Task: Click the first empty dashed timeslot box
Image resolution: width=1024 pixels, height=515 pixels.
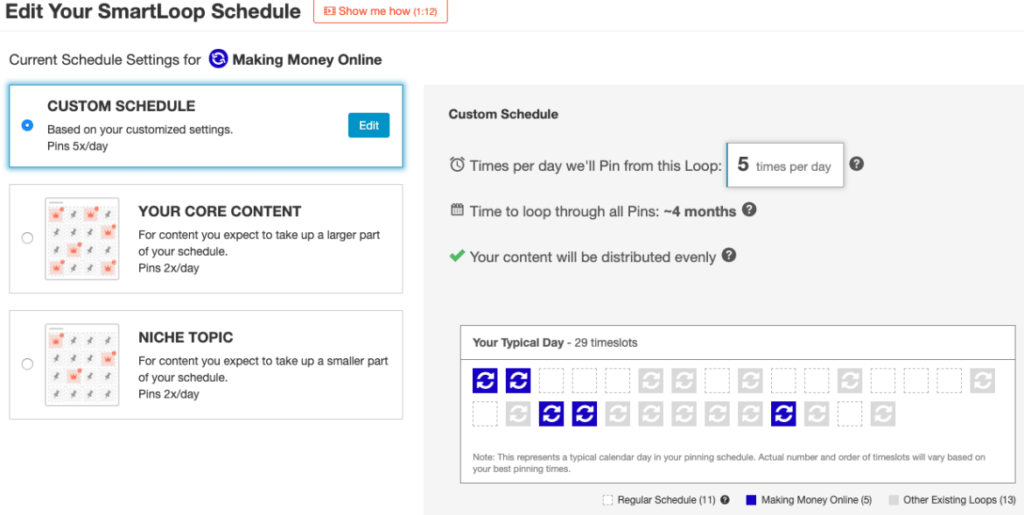Action: click(x=552, y=381)
